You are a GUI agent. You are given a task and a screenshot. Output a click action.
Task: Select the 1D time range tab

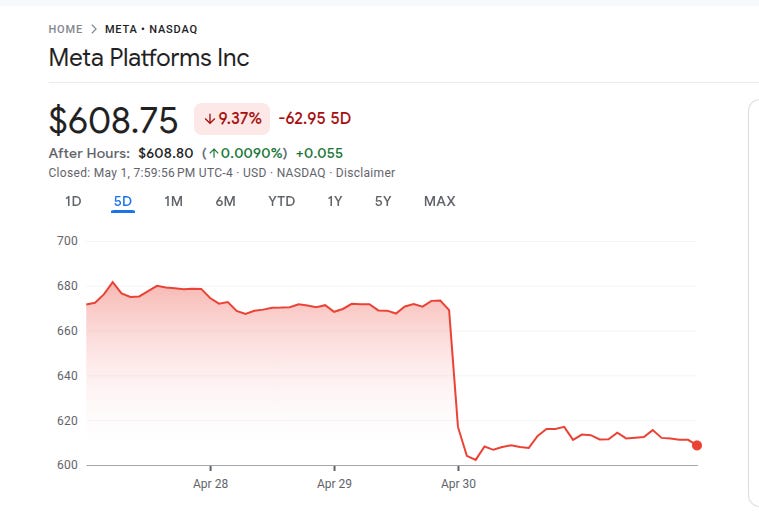tap(73, 201)
